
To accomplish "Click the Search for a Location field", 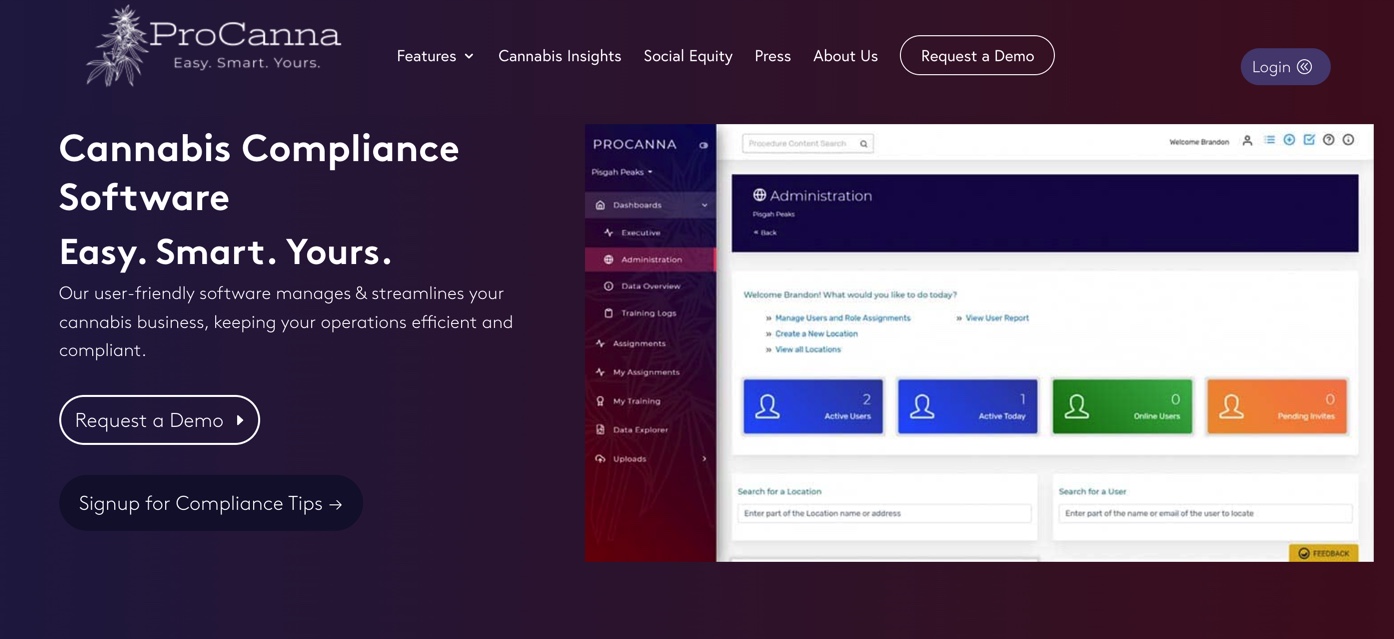I will coord(884,513).
